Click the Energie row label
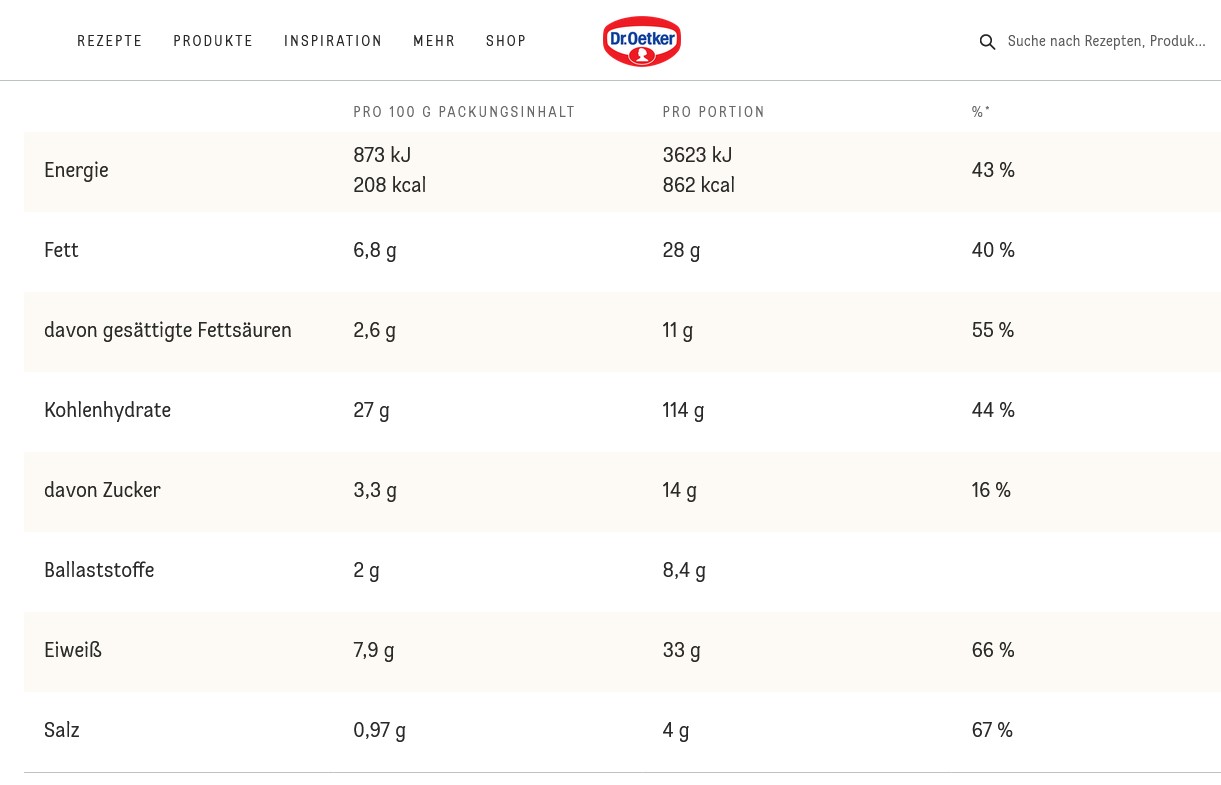This screenshot has width=1221, height=785. pos(76,171)
